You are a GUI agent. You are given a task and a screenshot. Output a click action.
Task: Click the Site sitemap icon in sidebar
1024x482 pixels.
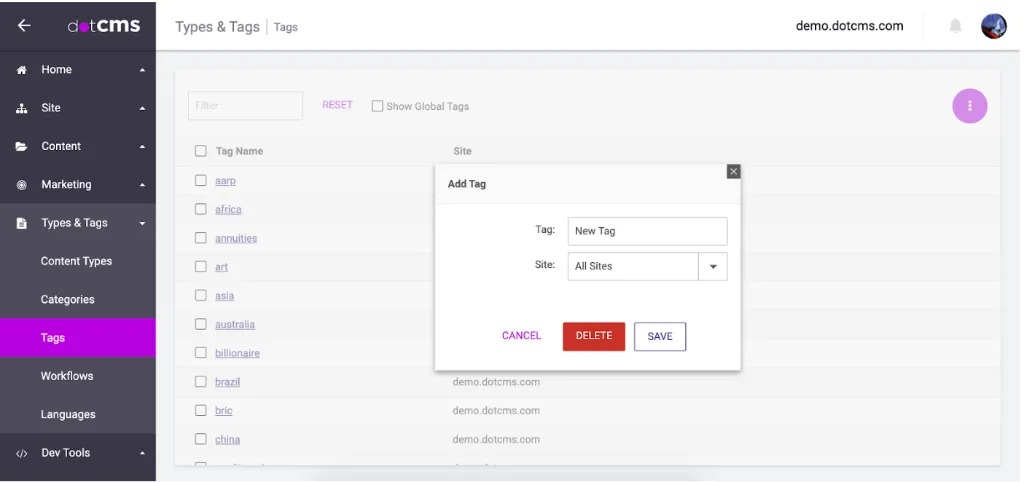(21, 108)
